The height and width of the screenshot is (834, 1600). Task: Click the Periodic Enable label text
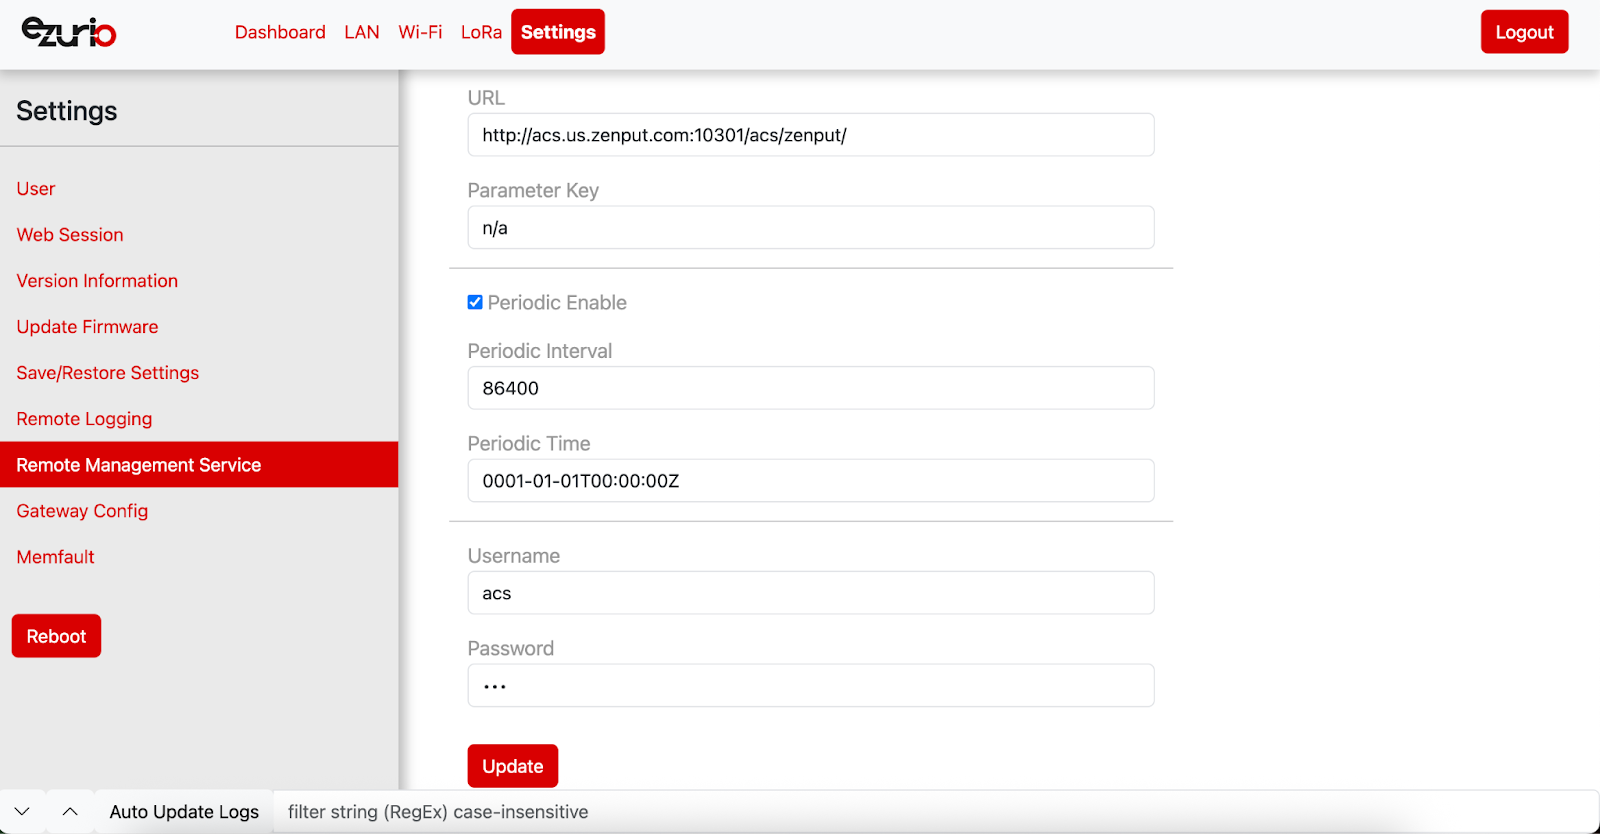(x=557, y=303)
